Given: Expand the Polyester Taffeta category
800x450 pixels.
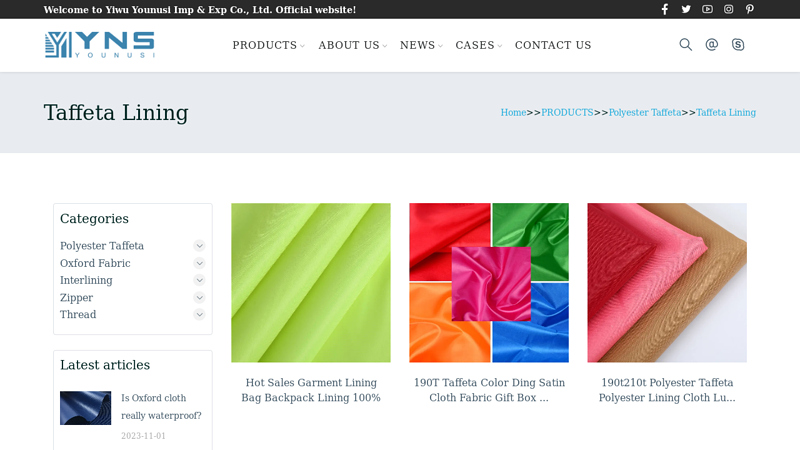Looking at the screenshot, I should [199, 246].
